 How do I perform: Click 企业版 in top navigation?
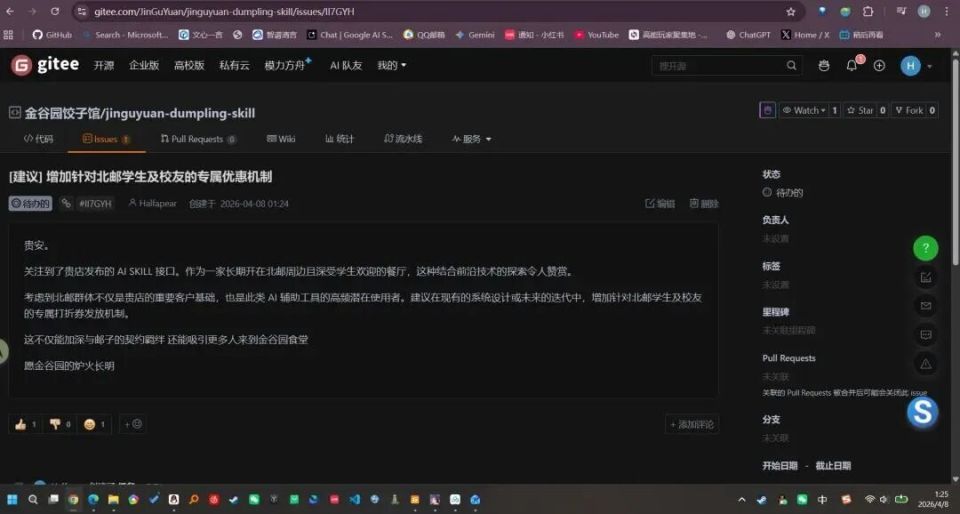(x=144, y=65)
